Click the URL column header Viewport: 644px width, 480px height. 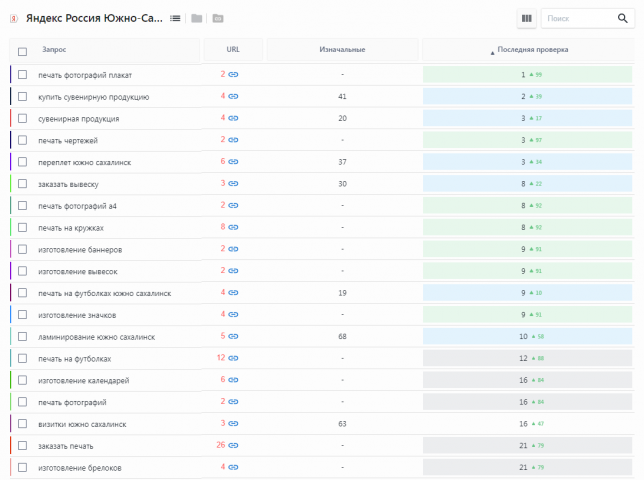pos(233,49)
